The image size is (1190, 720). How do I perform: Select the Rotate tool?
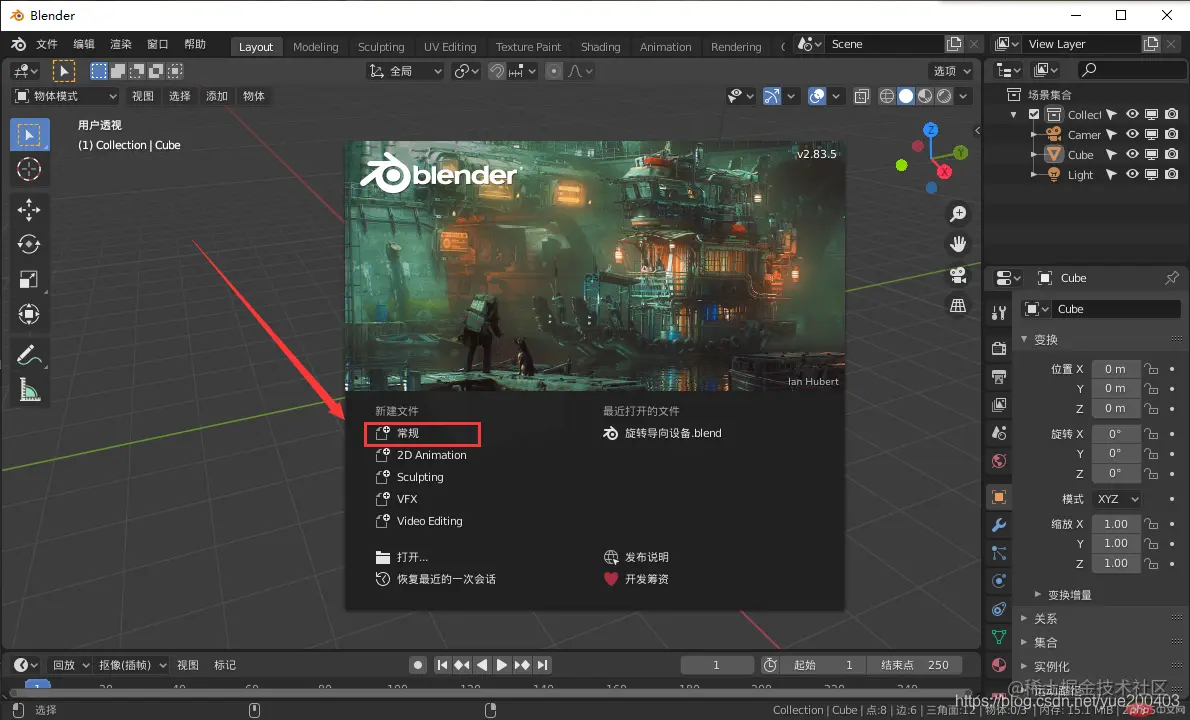pos(30,244)
